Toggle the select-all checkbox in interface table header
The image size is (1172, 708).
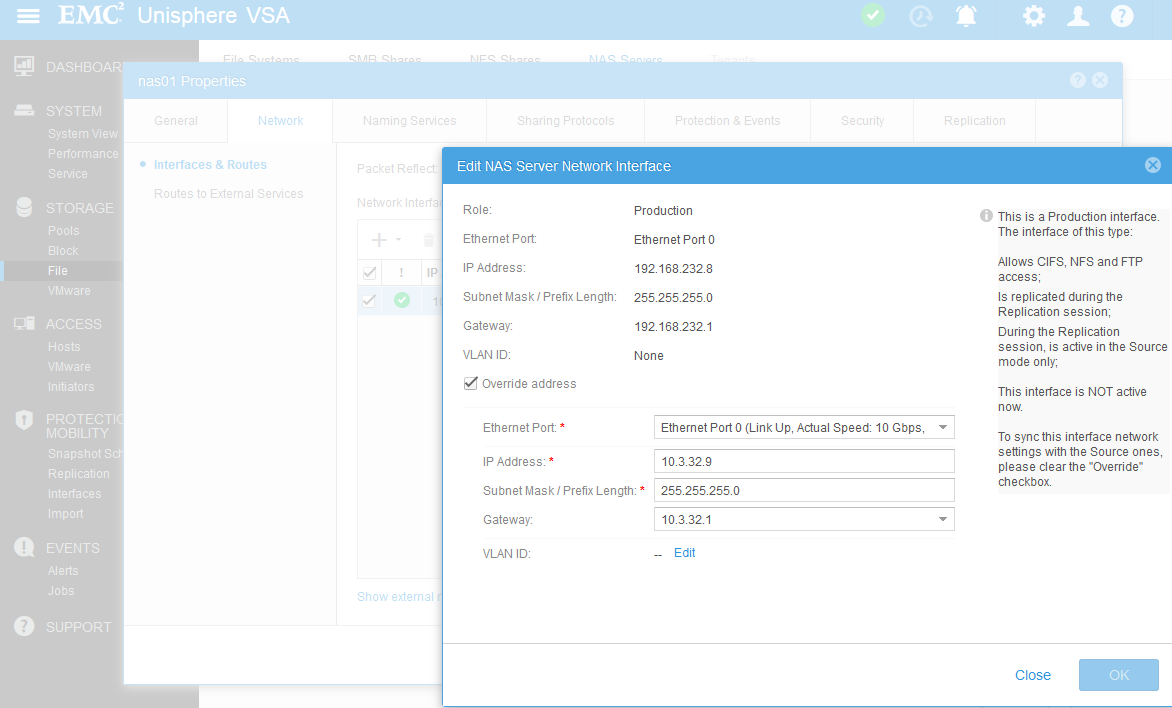[370, 272]
